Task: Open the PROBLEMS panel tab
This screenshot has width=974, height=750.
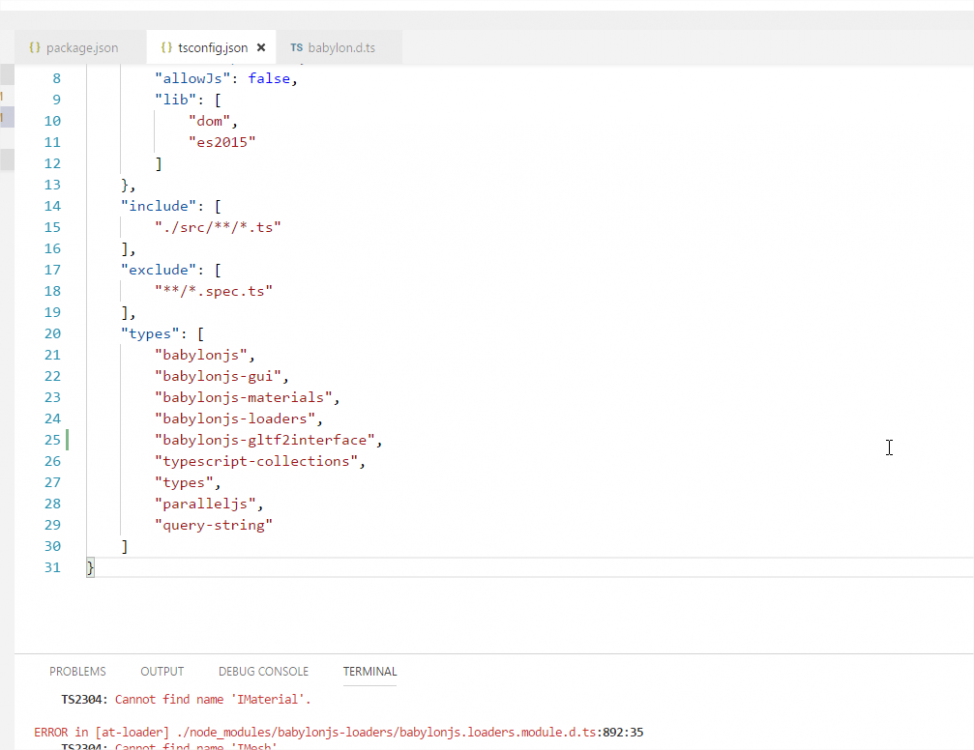Action: pos(78,672)
